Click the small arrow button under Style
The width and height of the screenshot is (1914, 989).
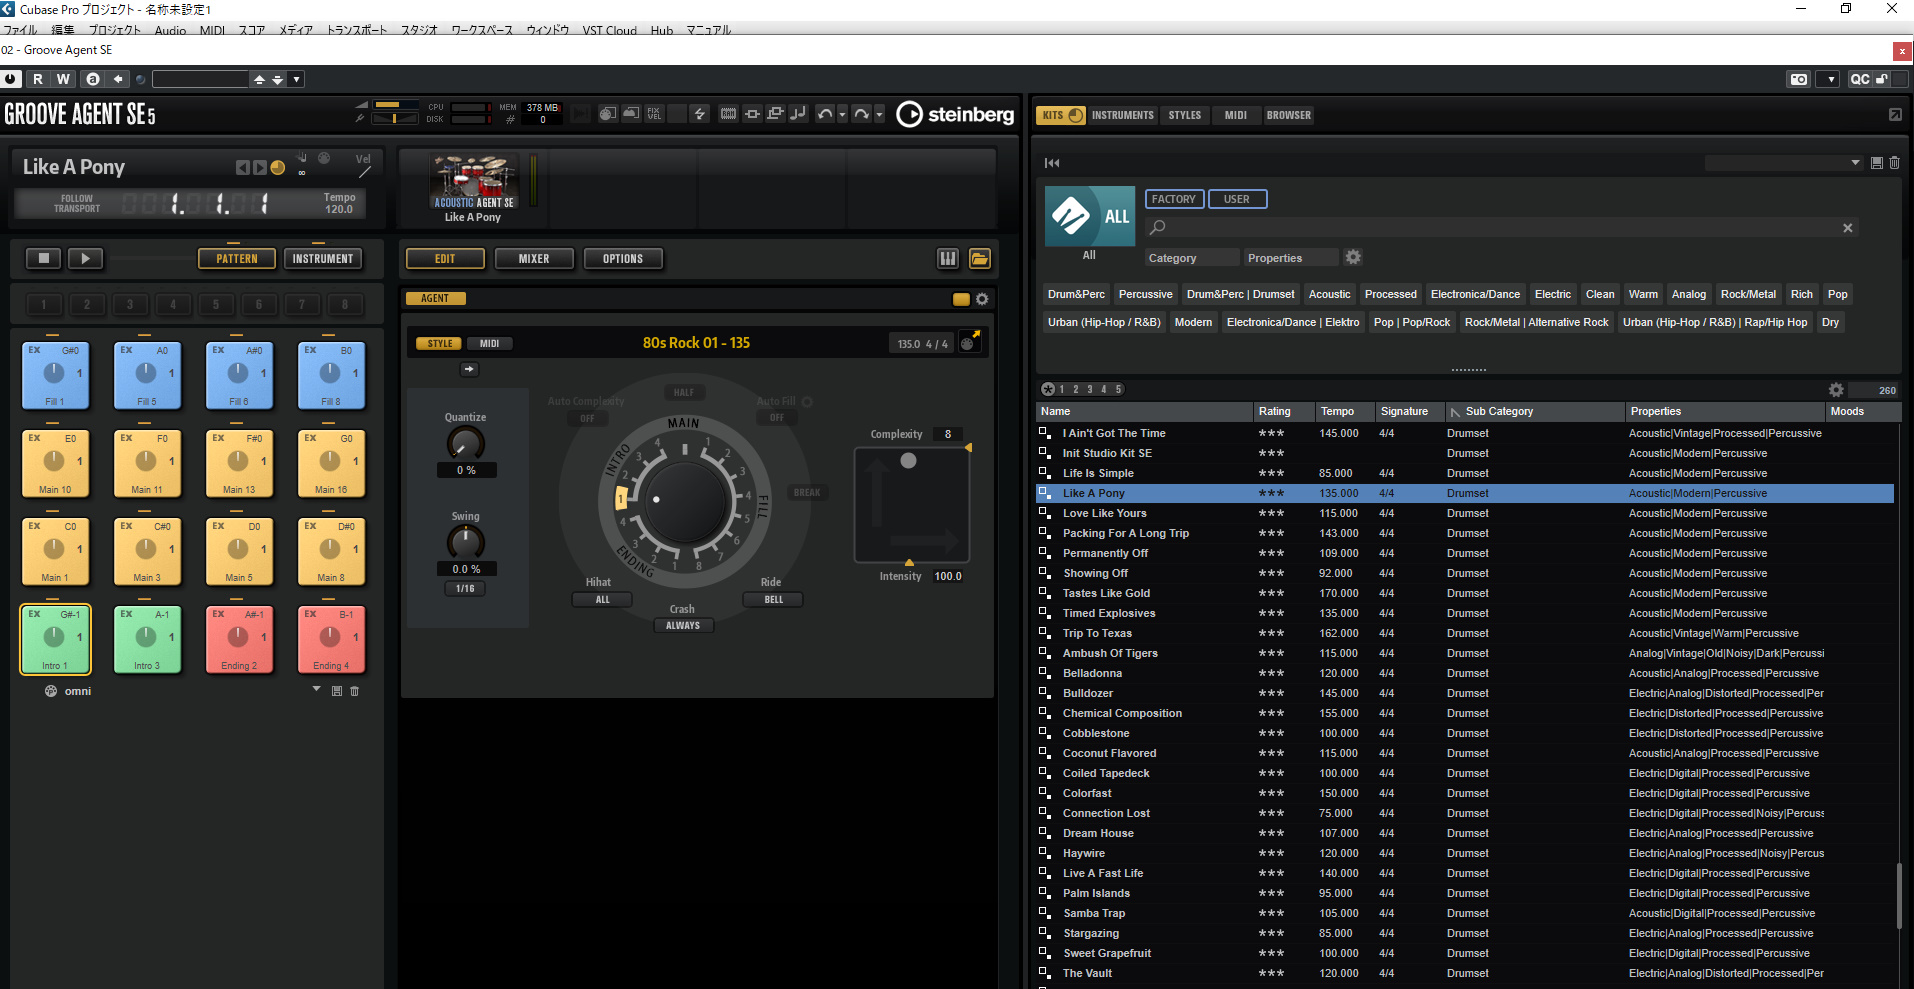(469, 369)
